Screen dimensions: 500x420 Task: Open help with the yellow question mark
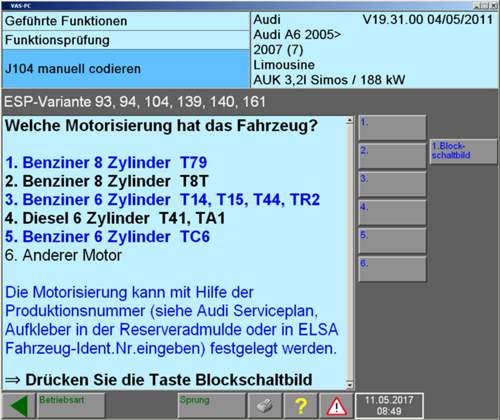pyautogui.click(x=301, y=406)
